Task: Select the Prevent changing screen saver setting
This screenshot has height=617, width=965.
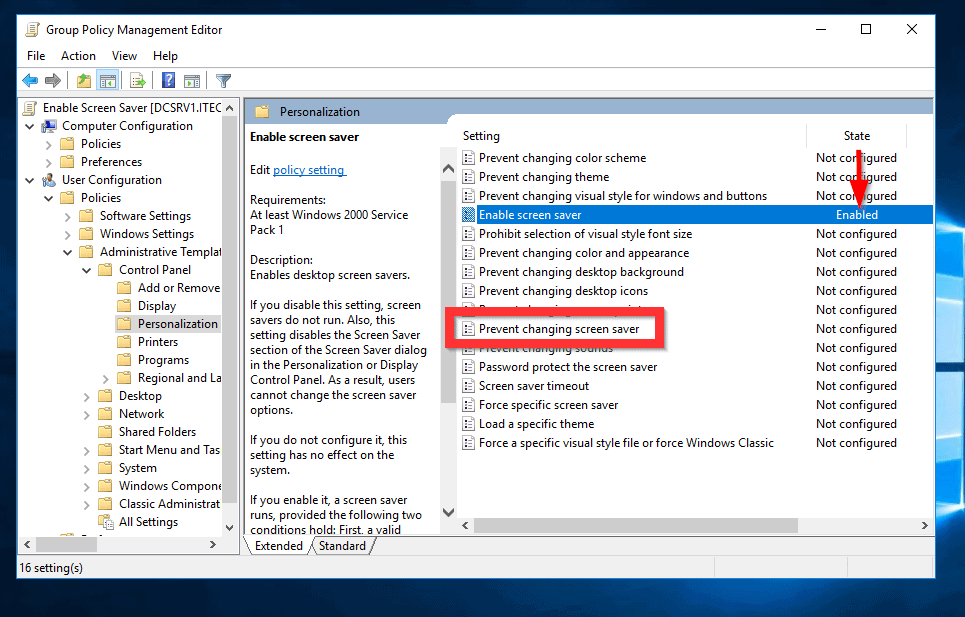Action: pos(559,328)
